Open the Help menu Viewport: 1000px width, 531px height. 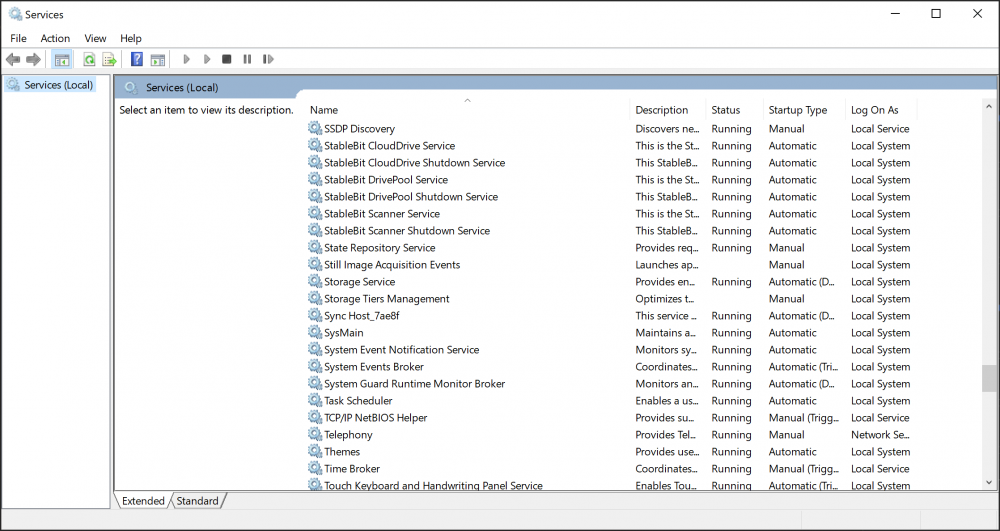tap(131, 38)
